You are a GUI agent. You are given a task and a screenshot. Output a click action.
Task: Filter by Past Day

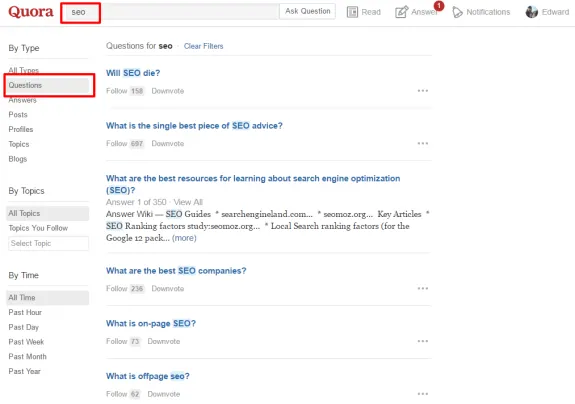coord(23,327)
